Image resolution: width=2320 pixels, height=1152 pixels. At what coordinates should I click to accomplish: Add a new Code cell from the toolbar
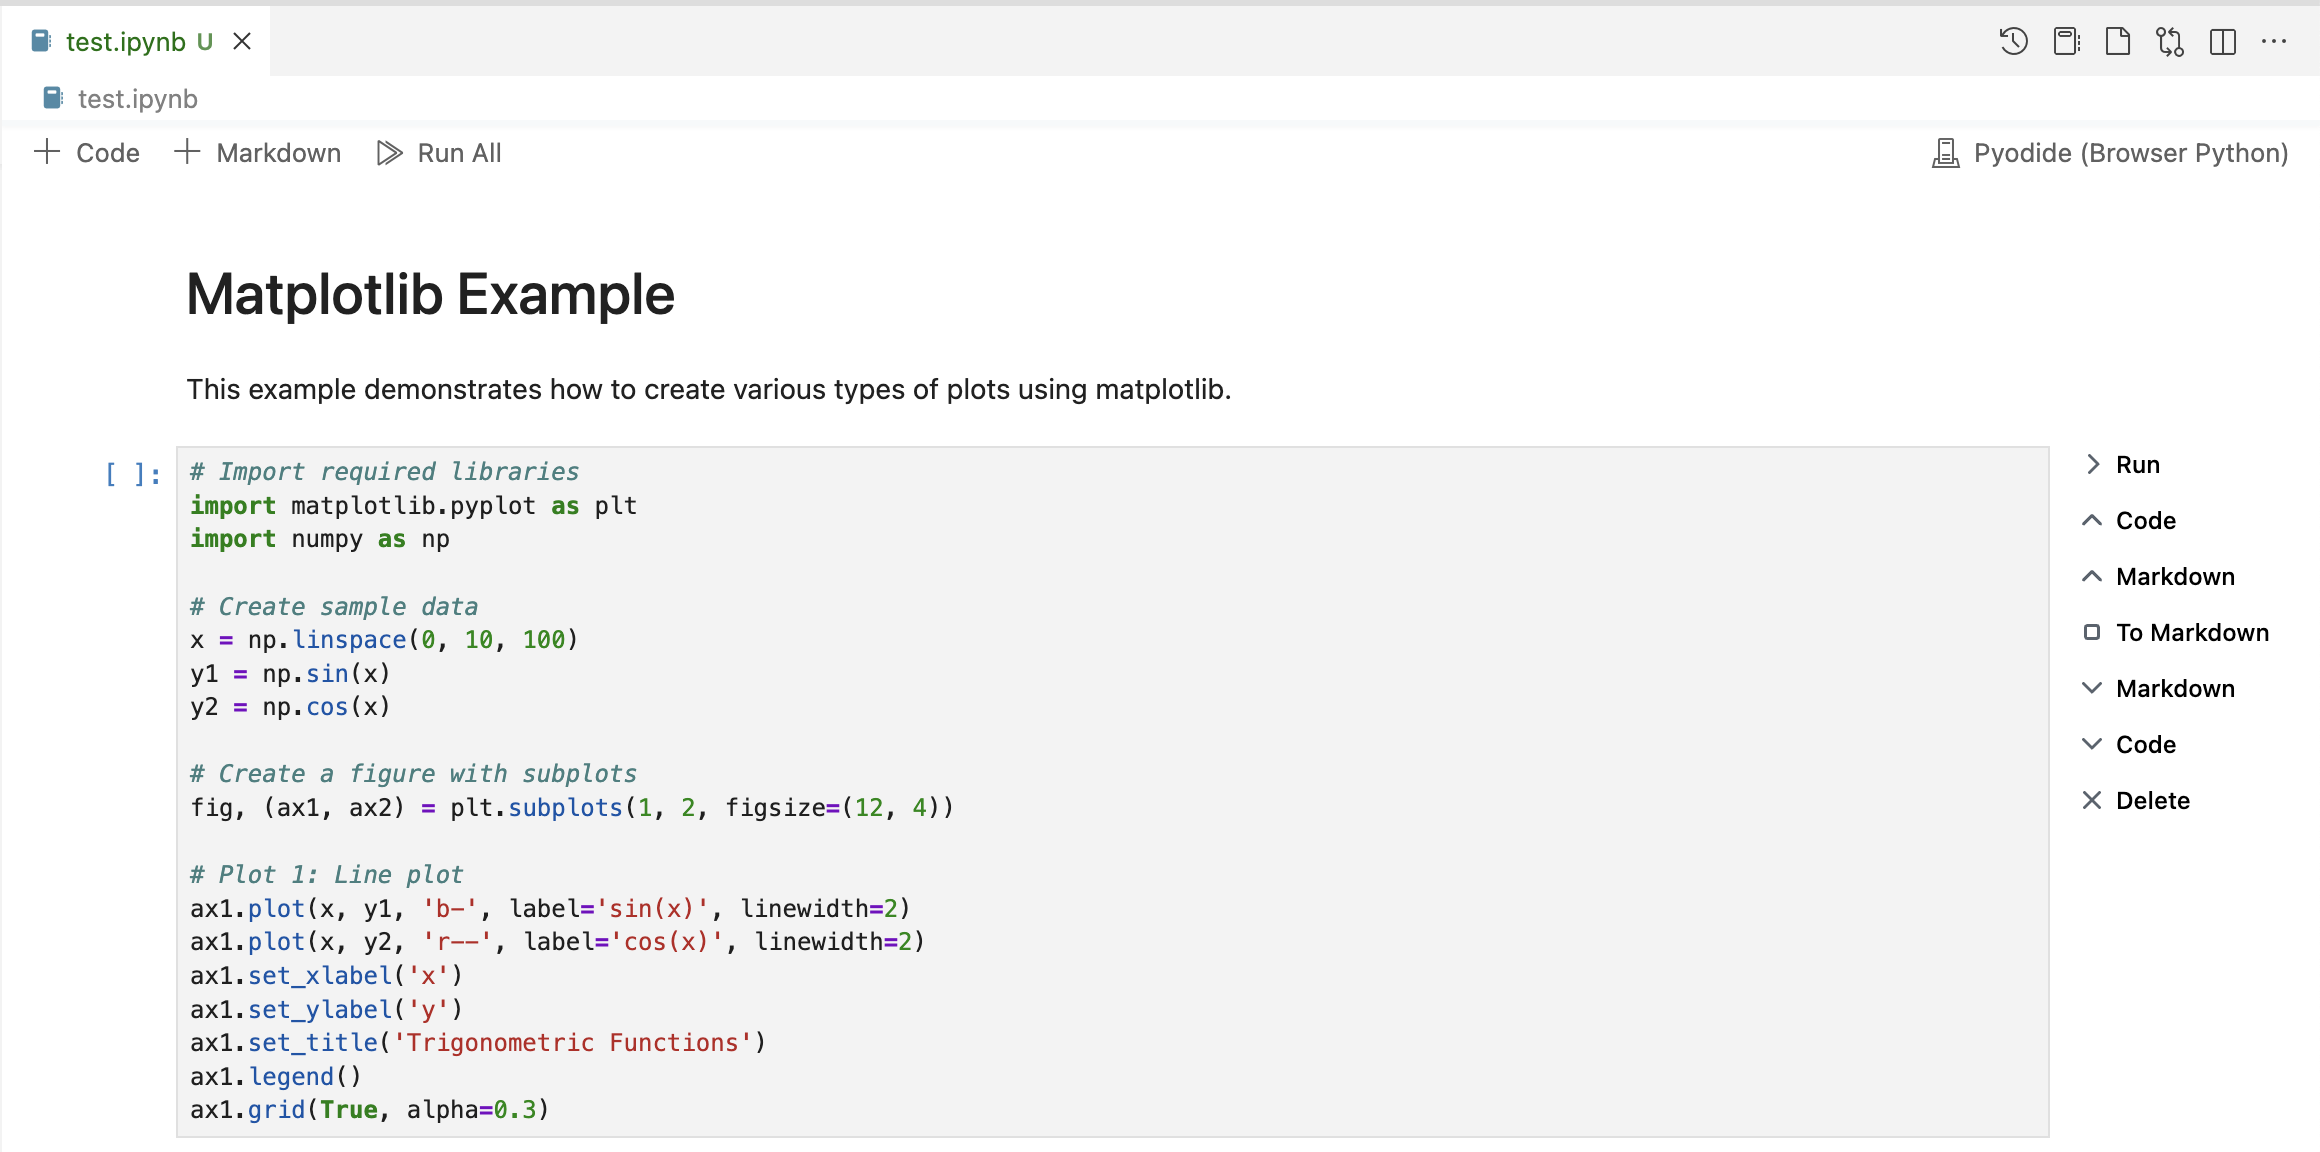(87, 153)
